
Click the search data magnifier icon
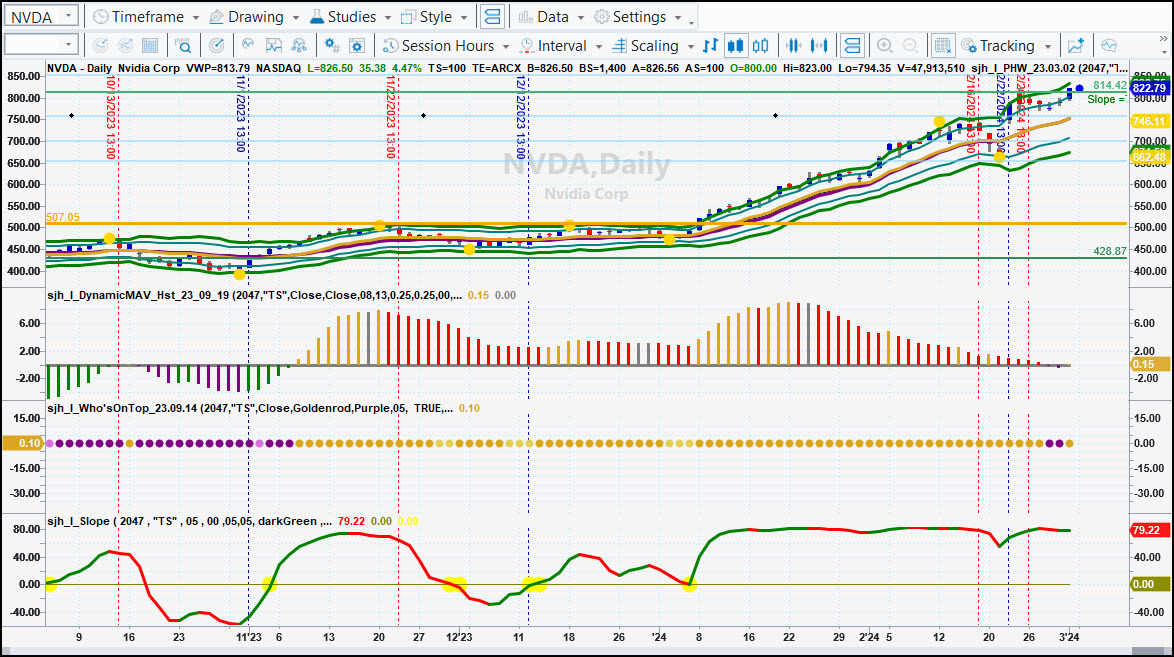183,46
